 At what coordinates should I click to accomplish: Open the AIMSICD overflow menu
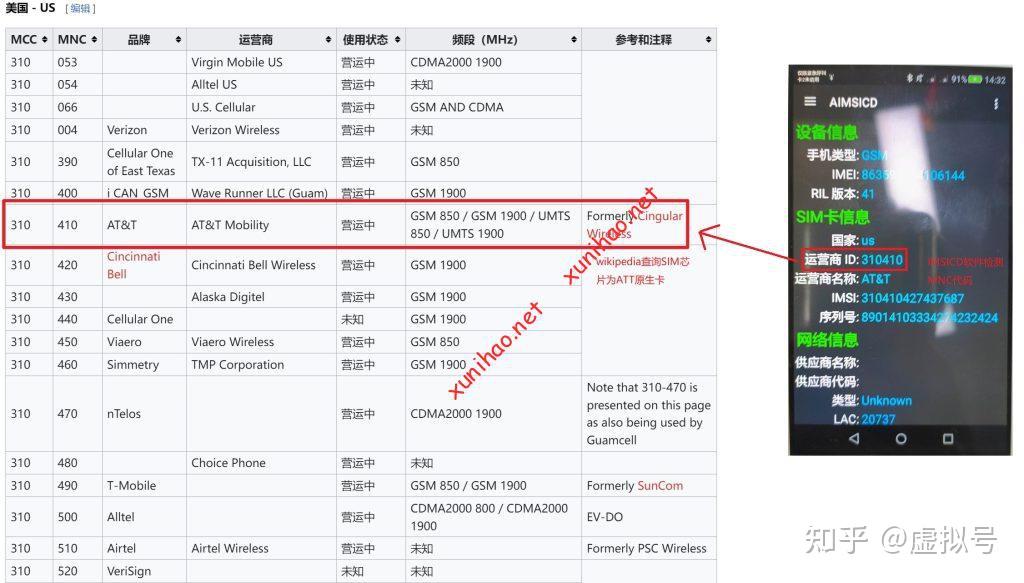pyautogui.click(x=997, y=102)
